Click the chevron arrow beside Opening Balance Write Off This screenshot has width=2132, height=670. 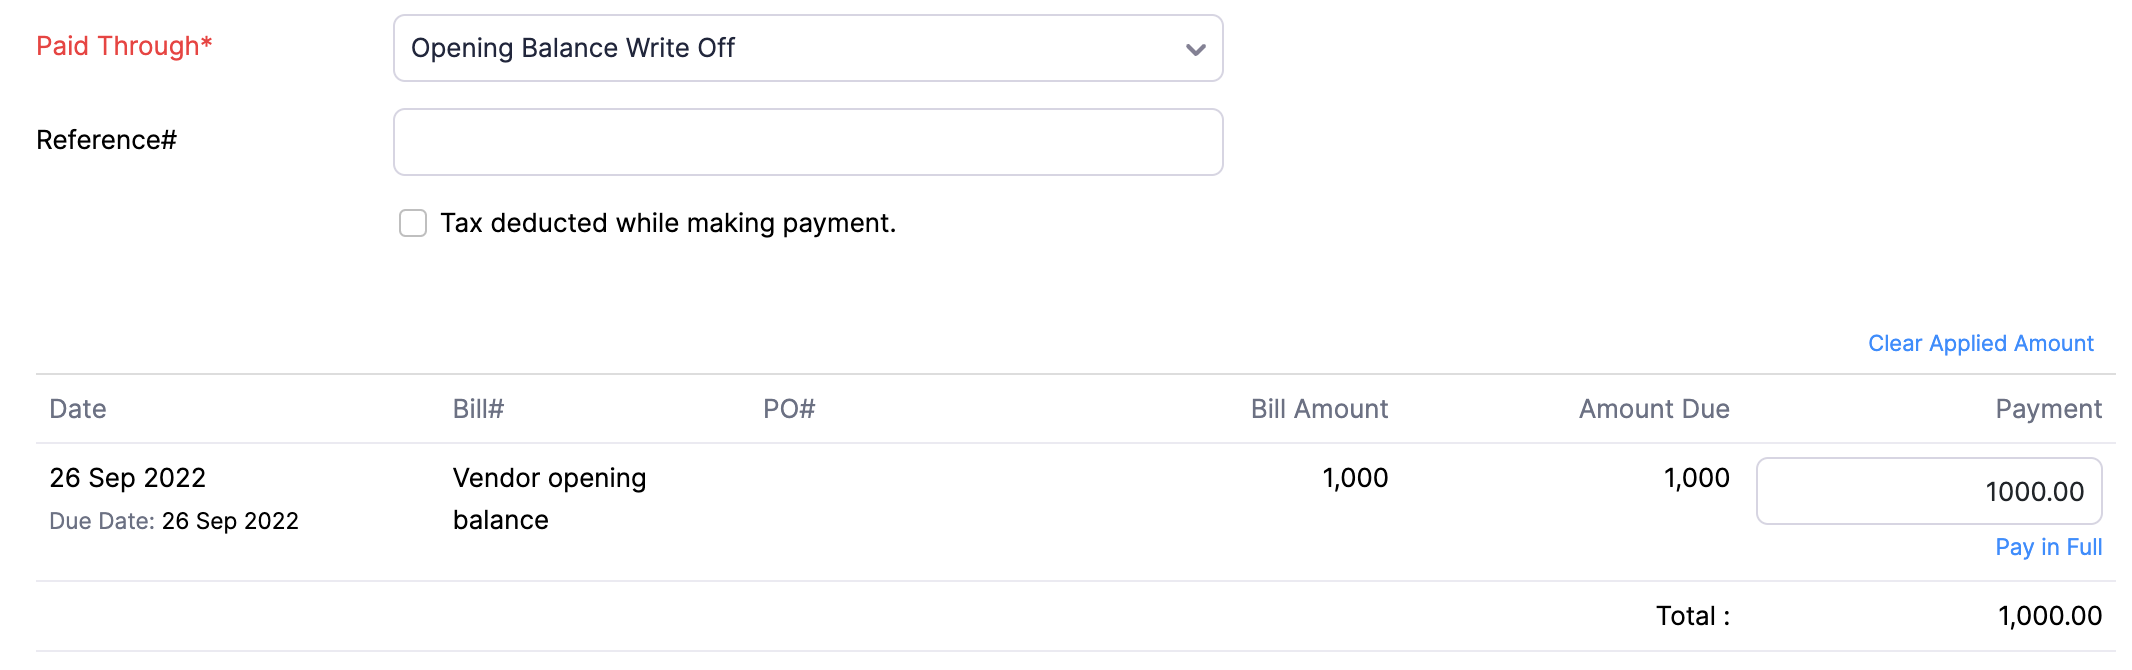point(1195,49)
